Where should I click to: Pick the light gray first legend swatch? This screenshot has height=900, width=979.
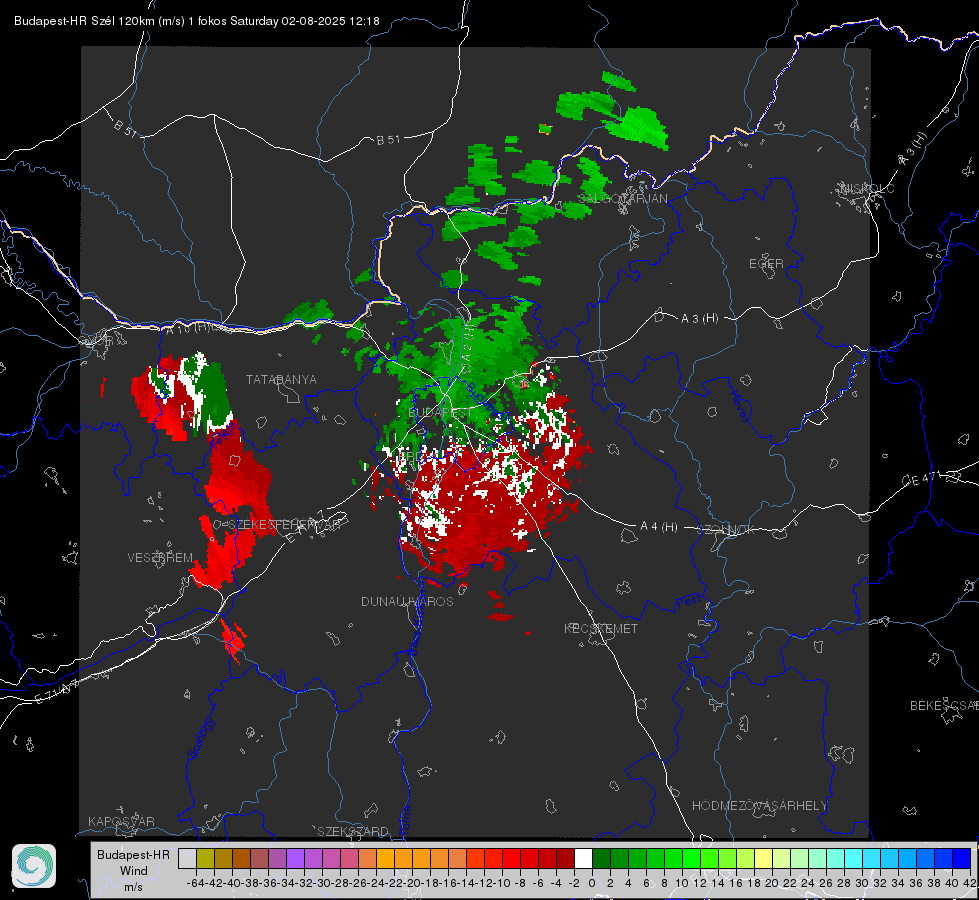tap(187, 858)
